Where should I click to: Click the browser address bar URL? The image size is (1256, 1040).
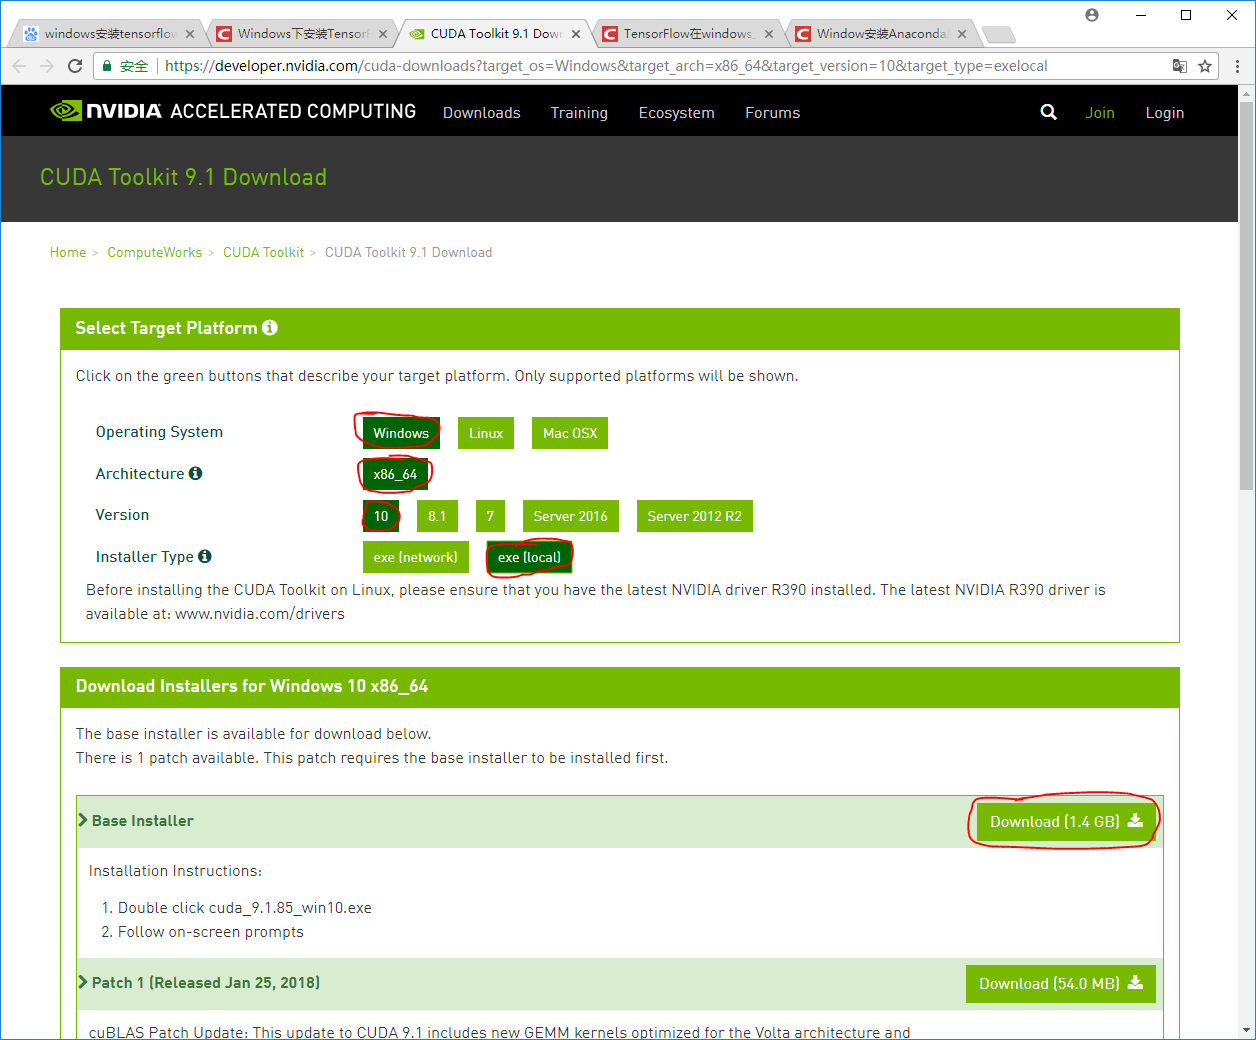(x=606, y=66)
